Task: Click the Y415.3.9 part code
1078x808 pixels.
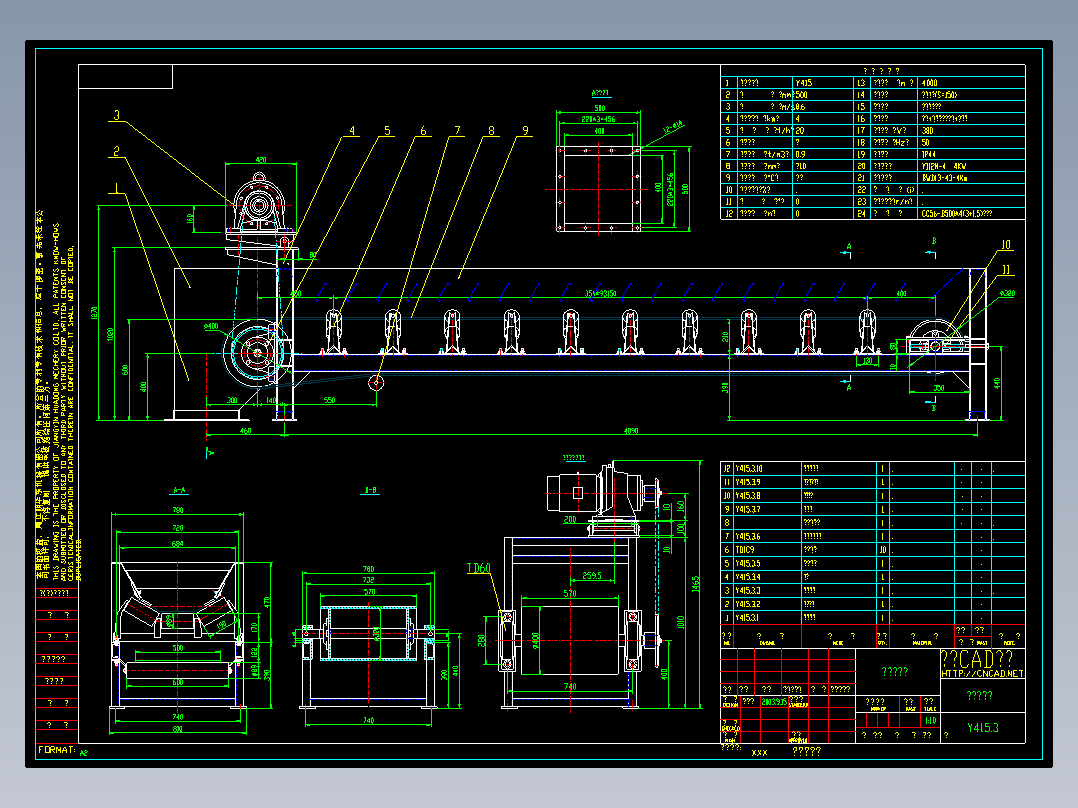Action: click(748, 482)
